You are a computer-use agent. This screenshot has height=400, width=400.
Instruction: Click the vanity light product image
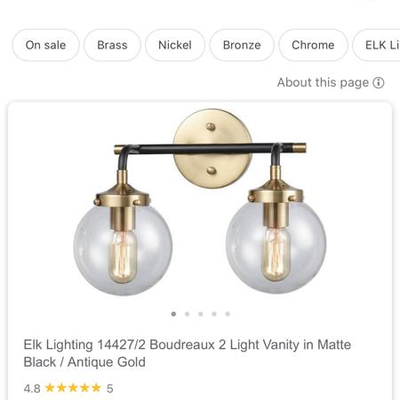click(200, 202)
